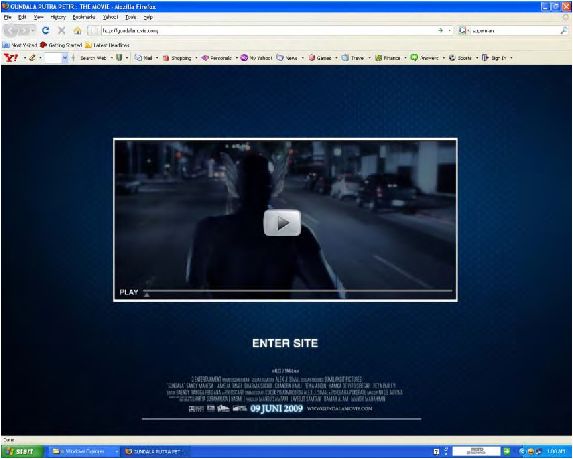Click the PLAY label on video
The width and height of the screenshot is (573, 459).
129,292
